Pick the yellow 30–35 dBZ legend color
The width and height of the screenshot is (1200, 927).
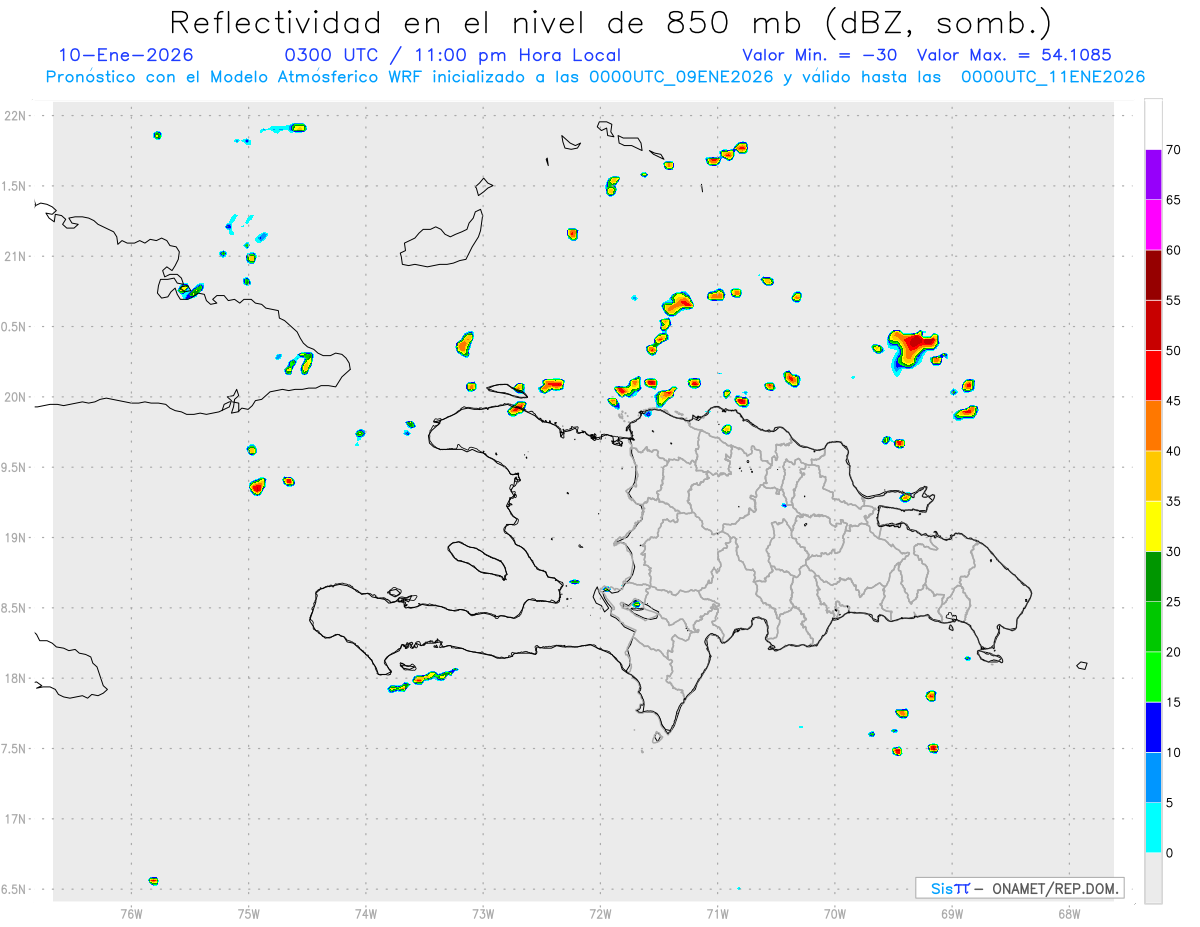pyautogui.click(x=1153, y=526)
